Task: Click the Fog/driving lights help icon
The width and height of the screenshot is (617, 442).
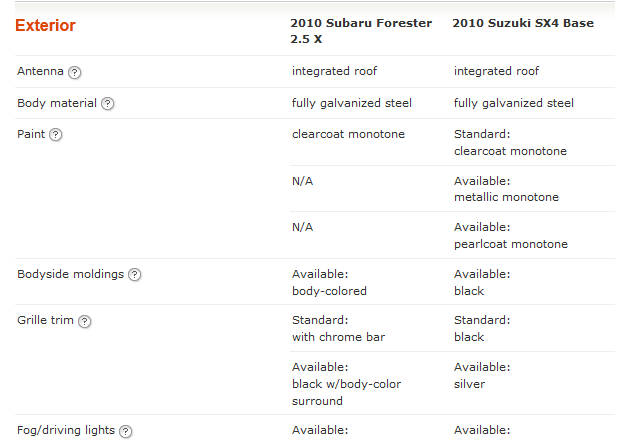Action: click(125, 431)
